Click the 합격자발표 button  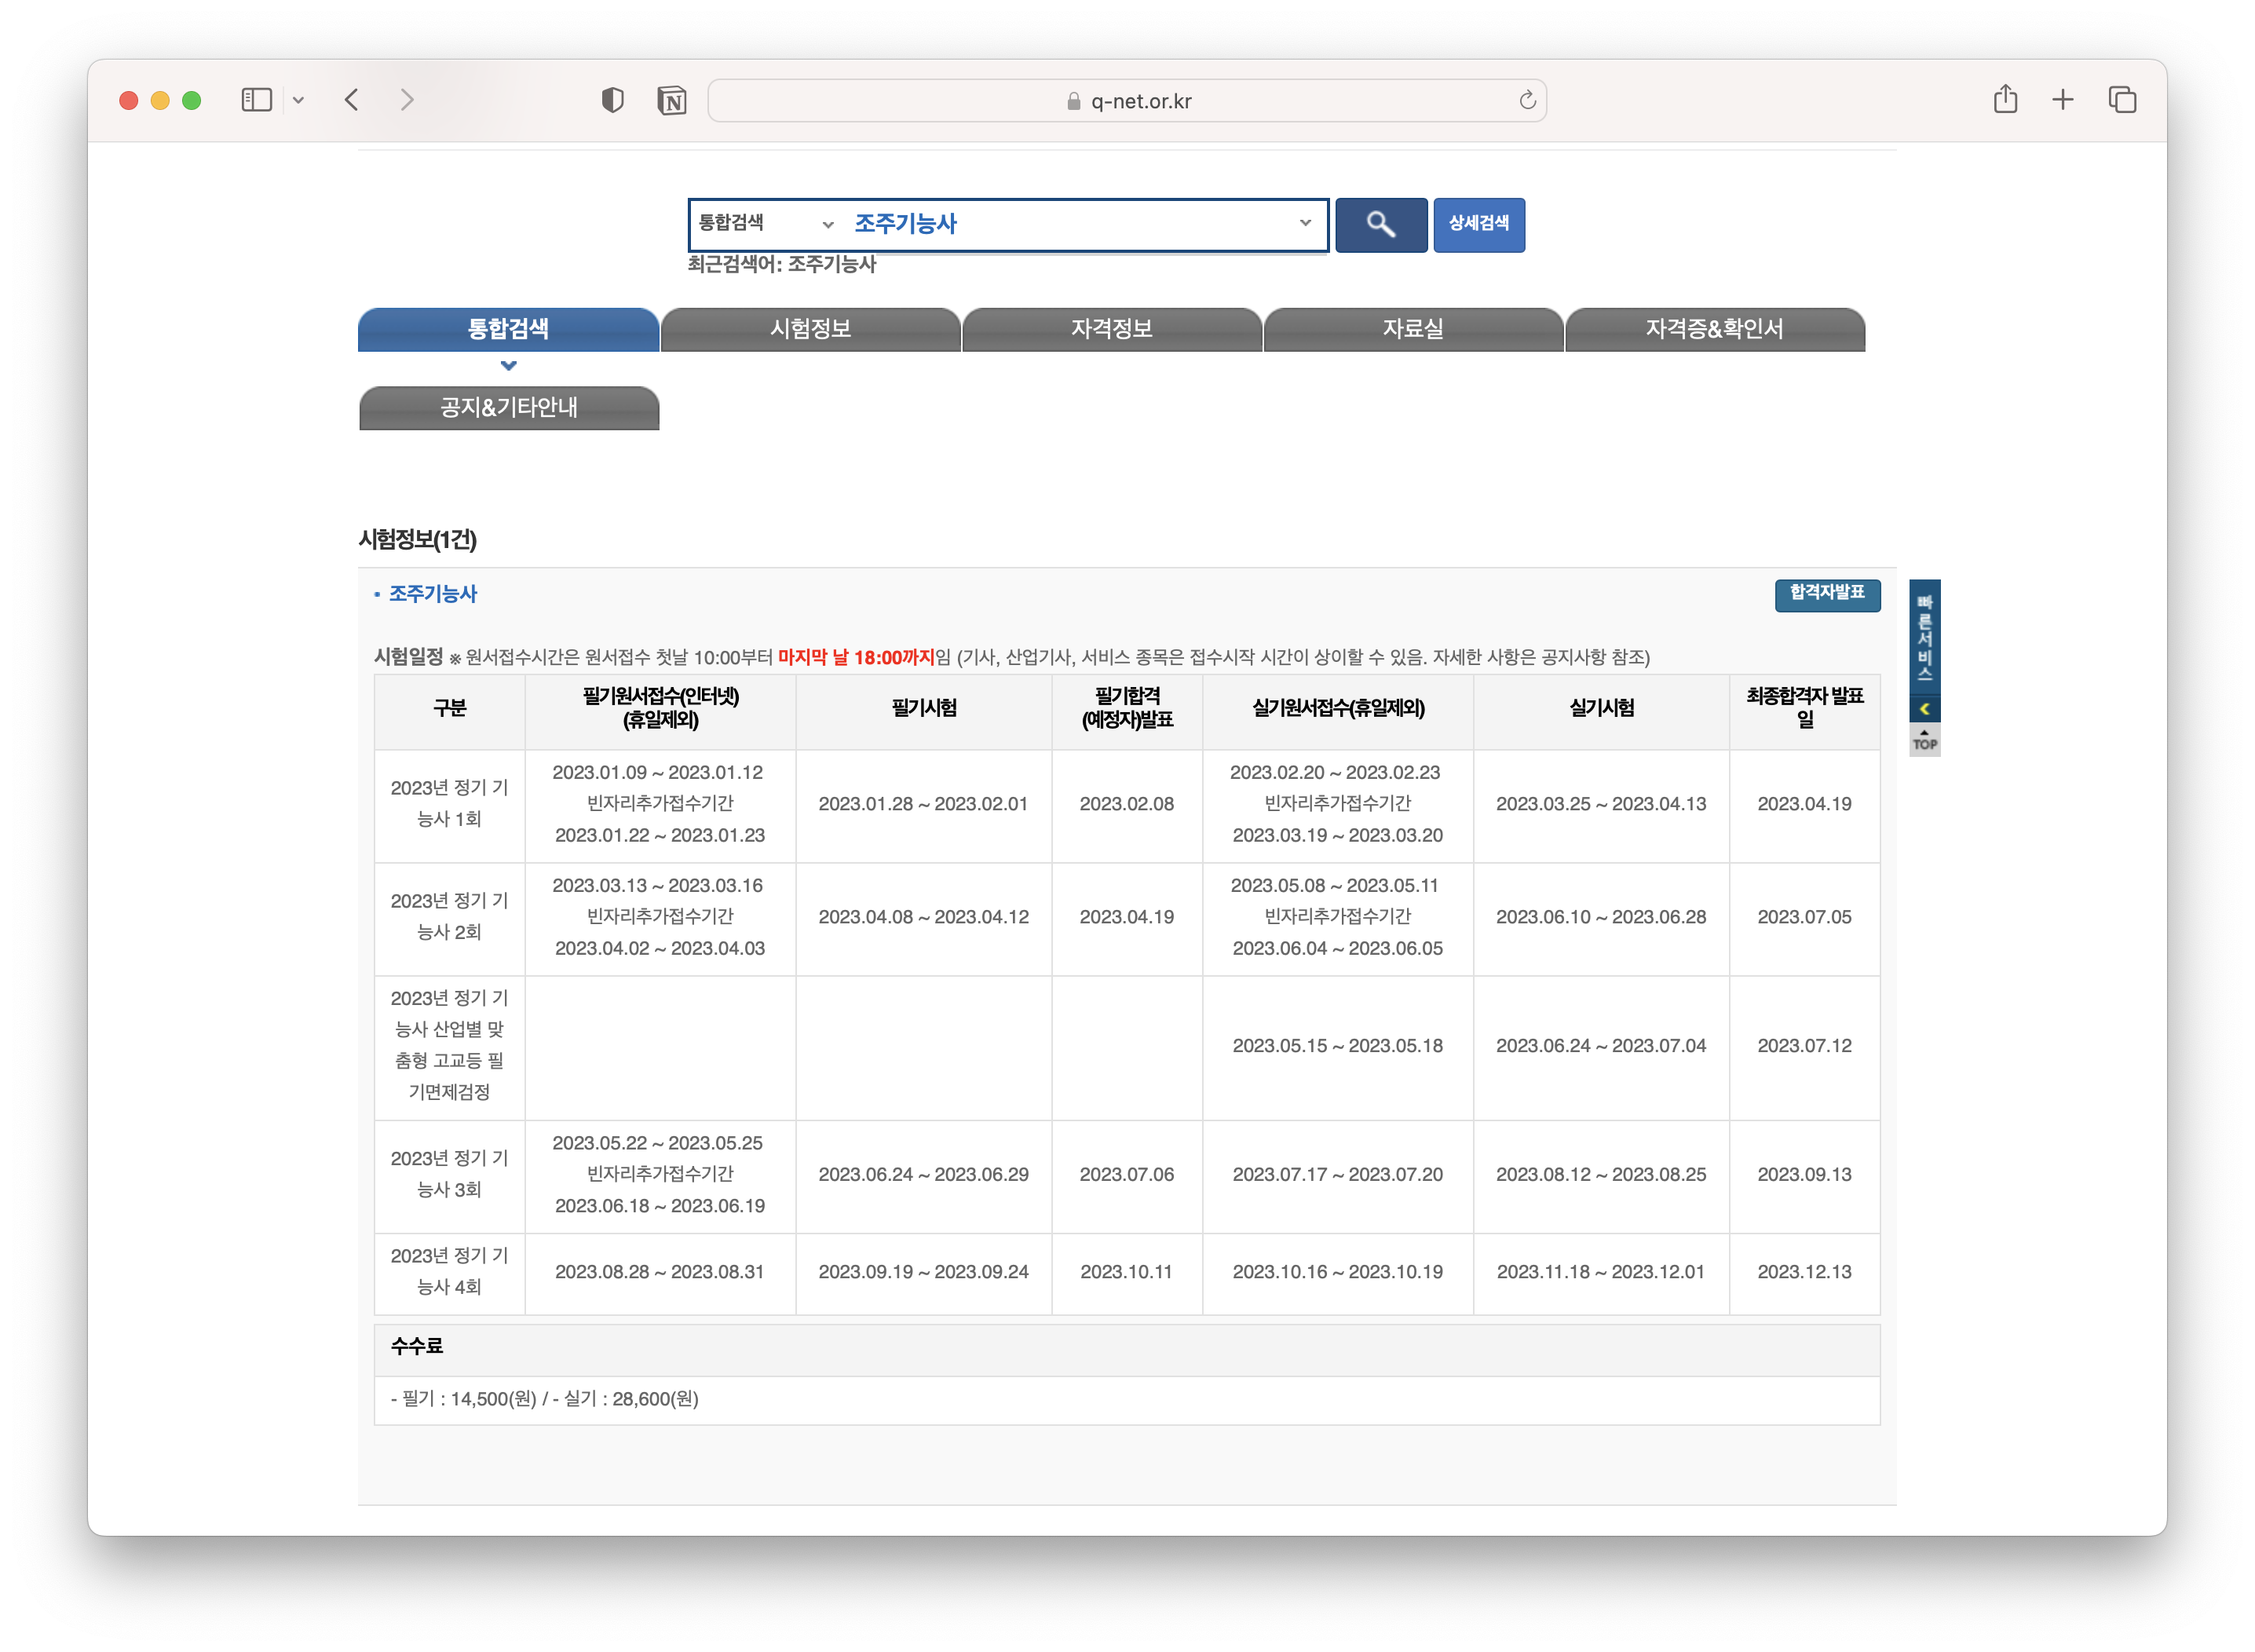(x=1826, y=594)
